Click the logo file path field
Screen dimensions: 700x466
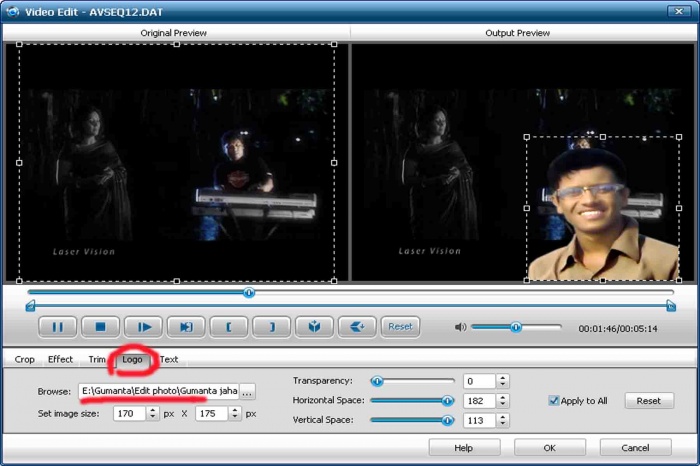(x=158, y=391)
